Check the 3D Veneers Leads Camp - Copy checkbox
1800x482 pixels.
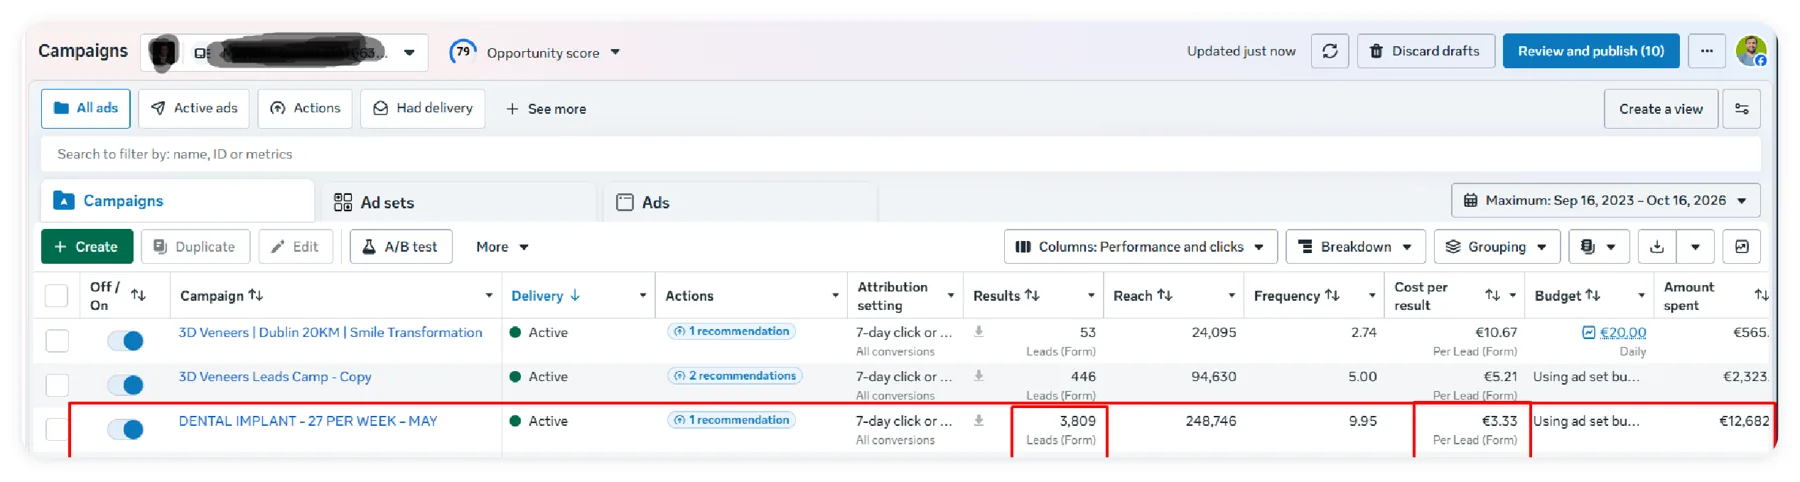pyautogui.click(x=57, y=385)
